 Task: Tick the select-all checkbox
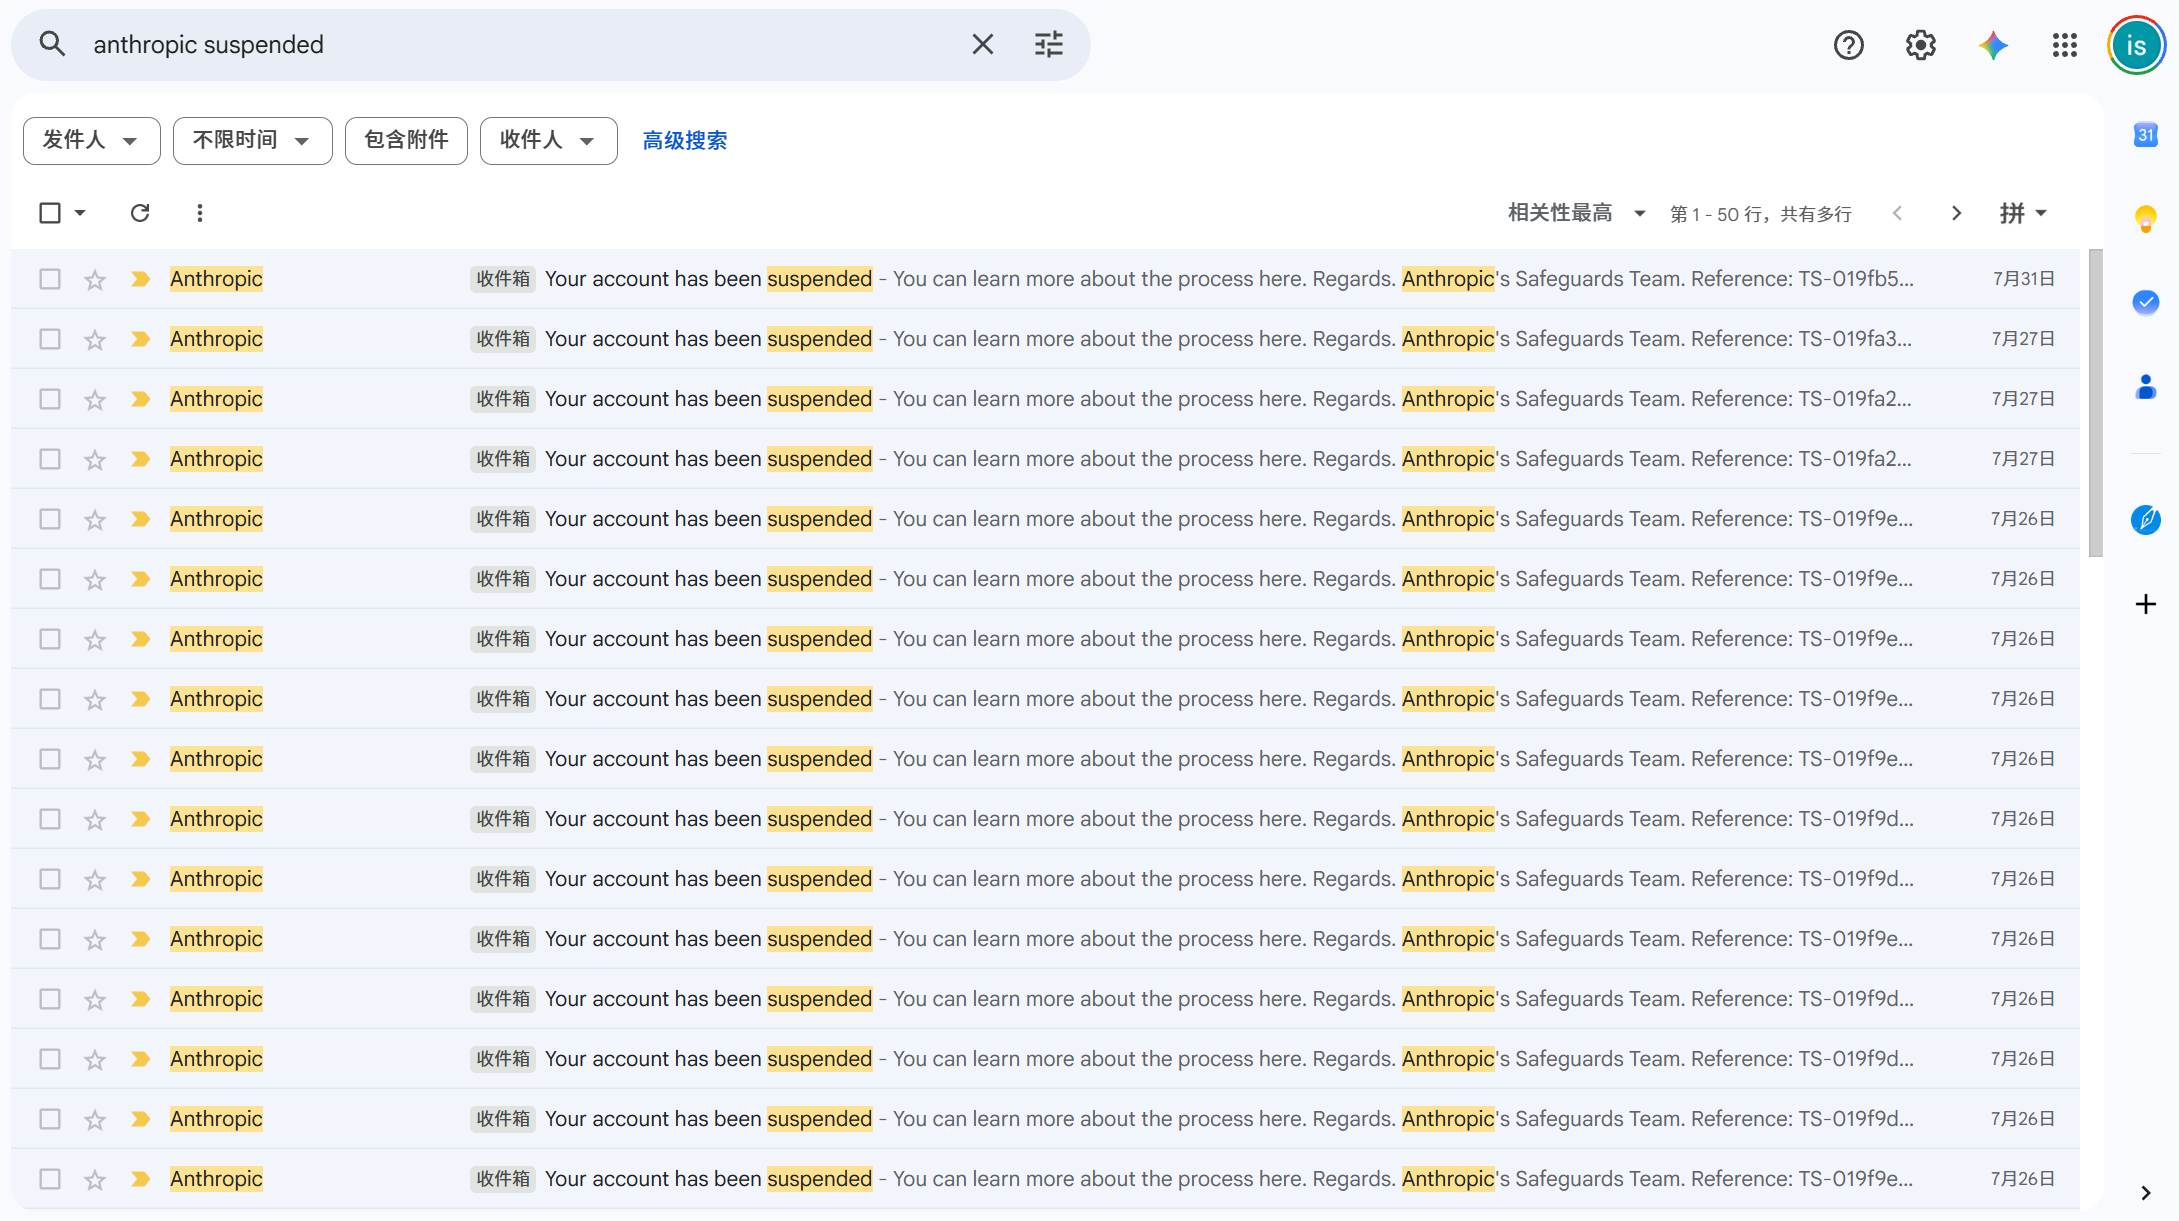[x=50, y=213]
